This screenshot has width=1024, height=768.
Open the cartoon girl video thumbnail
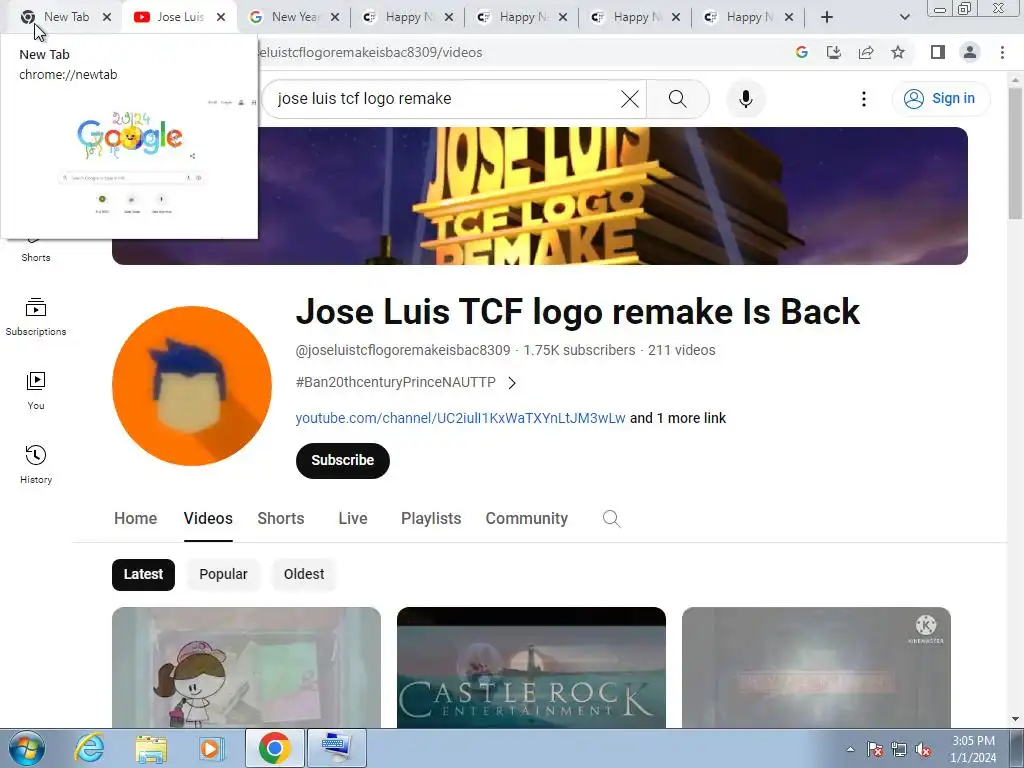(x=246, y=667)
